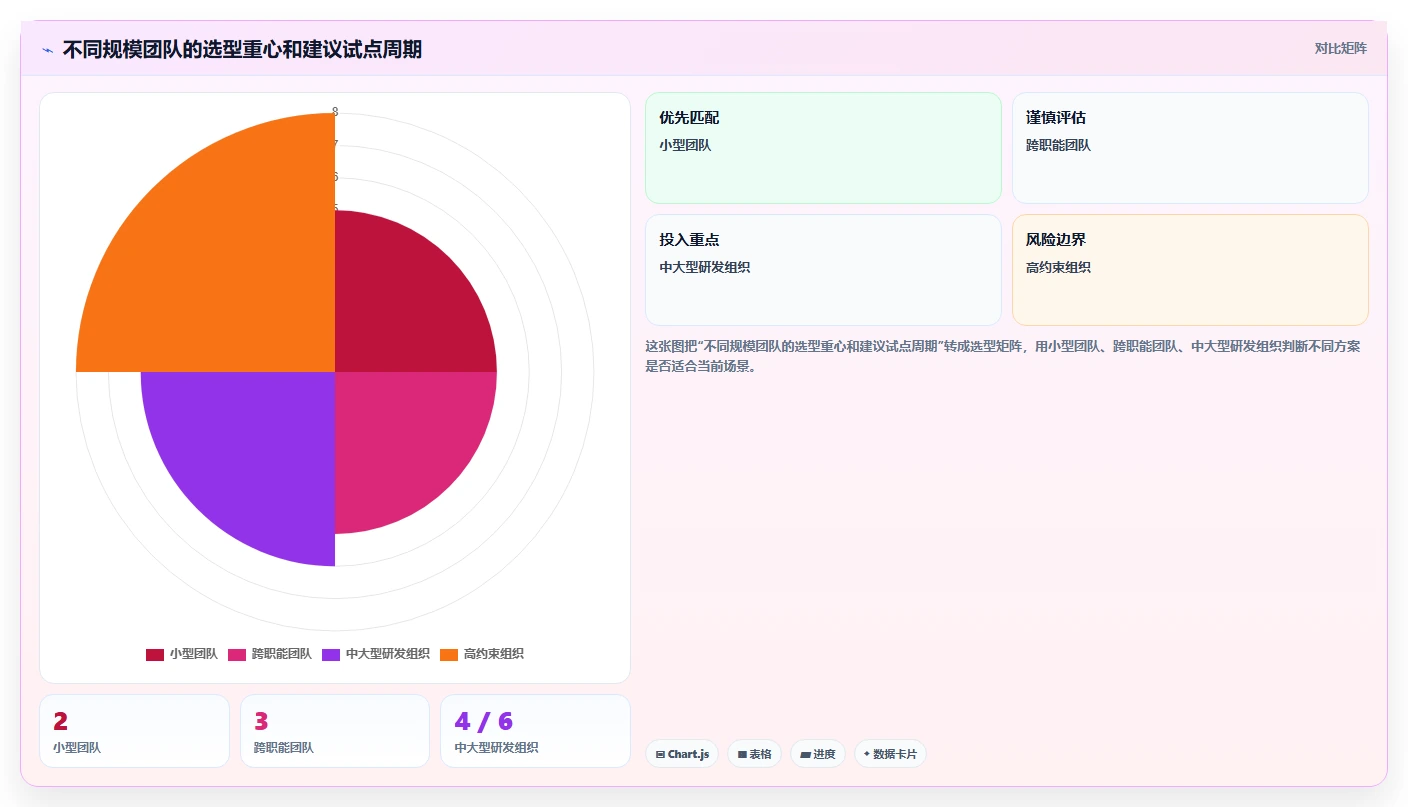Image resolution: width=1408 pixels, height=807 pixels.
Task: Toggle the 高约束组织 legend color box
Action: pyautogui.click(x=449, y=654)
